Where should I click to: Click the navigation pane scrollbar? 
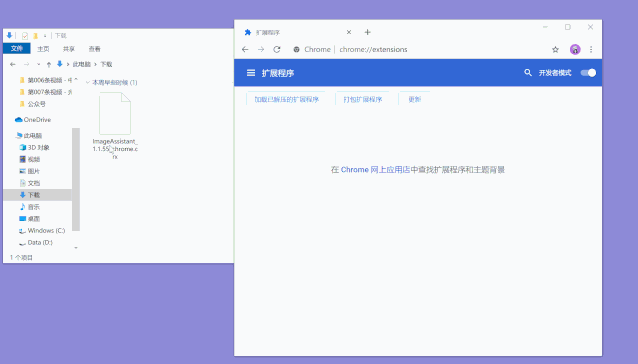[x=76, y=179]
